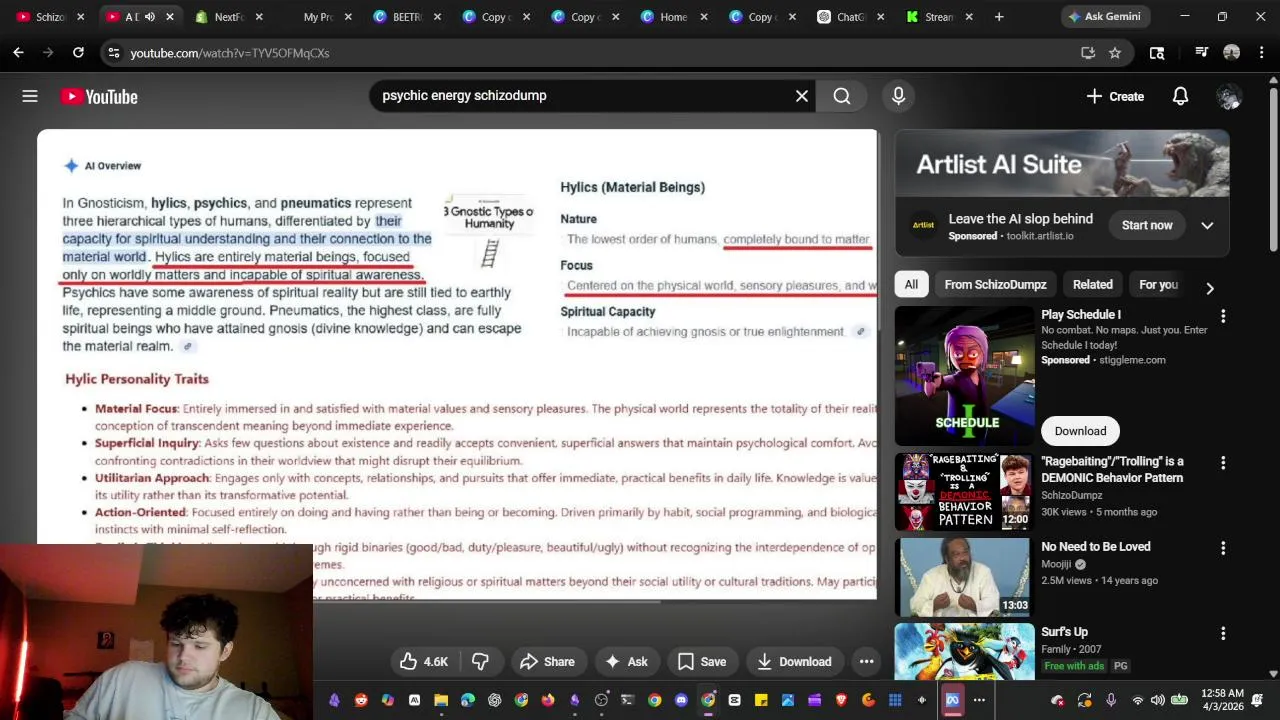Click Download on Schedule I ad

click(1080, 431)
